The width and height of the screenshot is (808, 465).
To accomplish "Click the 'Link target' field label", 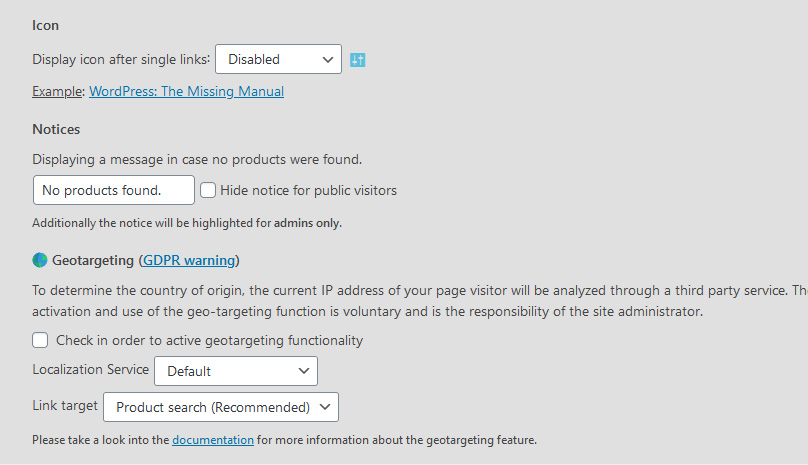I will (65, 406).
